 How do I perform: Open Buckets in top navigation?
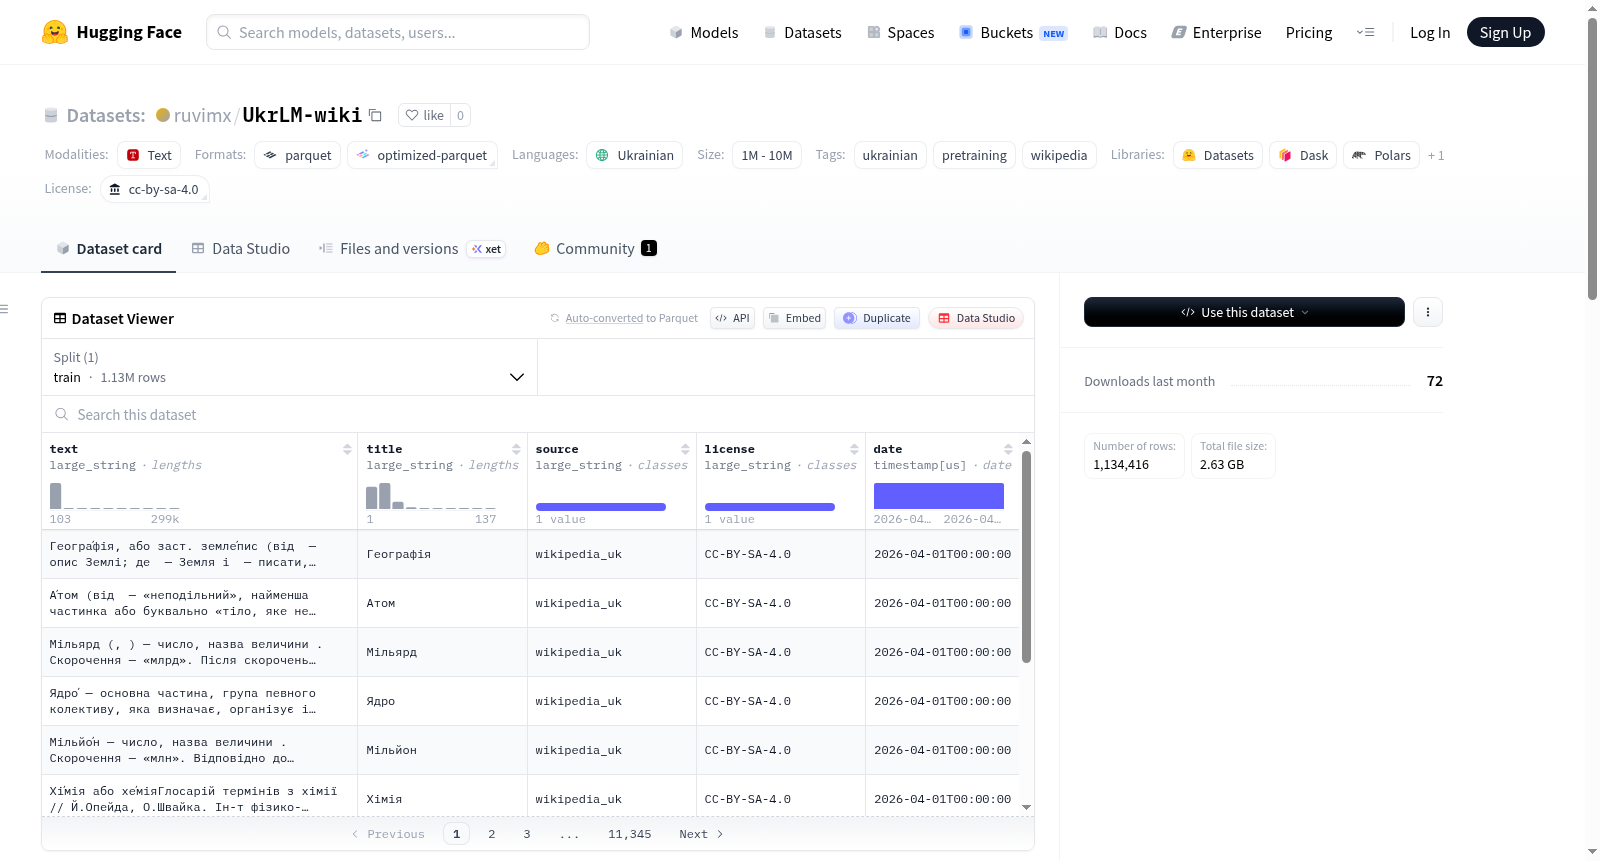click(x=1013, y=32)
